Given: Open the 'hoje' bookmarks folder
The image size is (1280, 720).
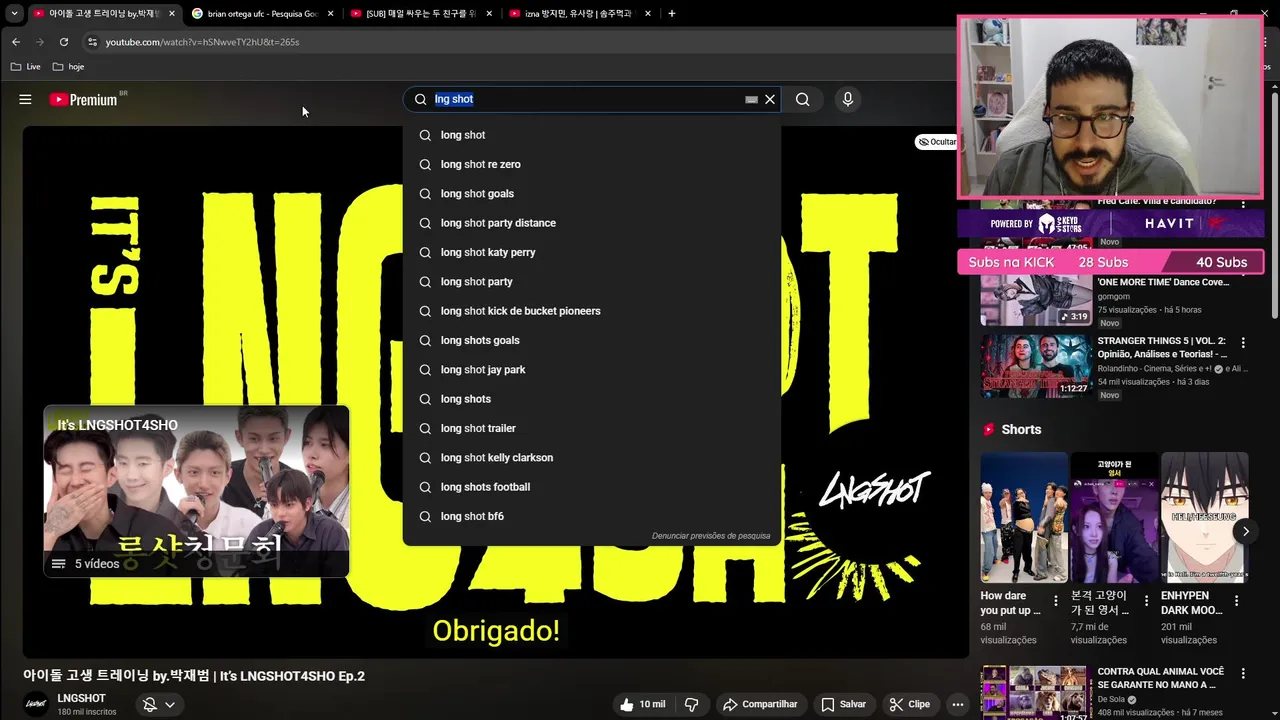Looking at the screenshot, I should tap(68, 67).
